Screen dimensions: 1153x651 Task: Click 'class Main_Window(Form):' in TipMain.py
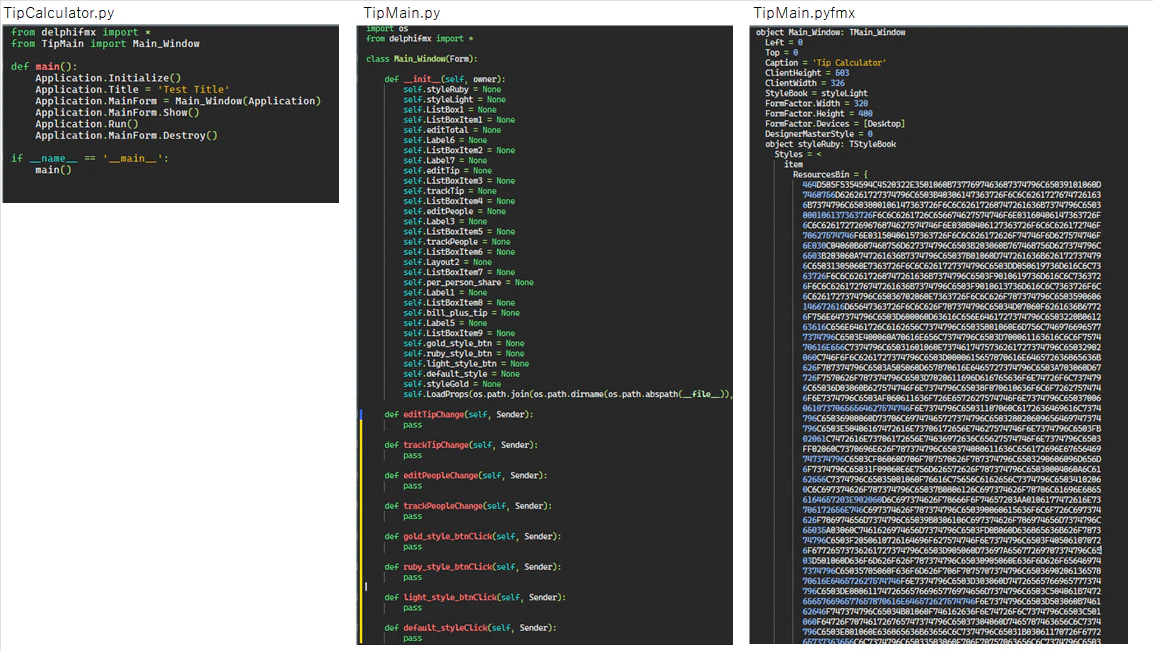[421, 59]
